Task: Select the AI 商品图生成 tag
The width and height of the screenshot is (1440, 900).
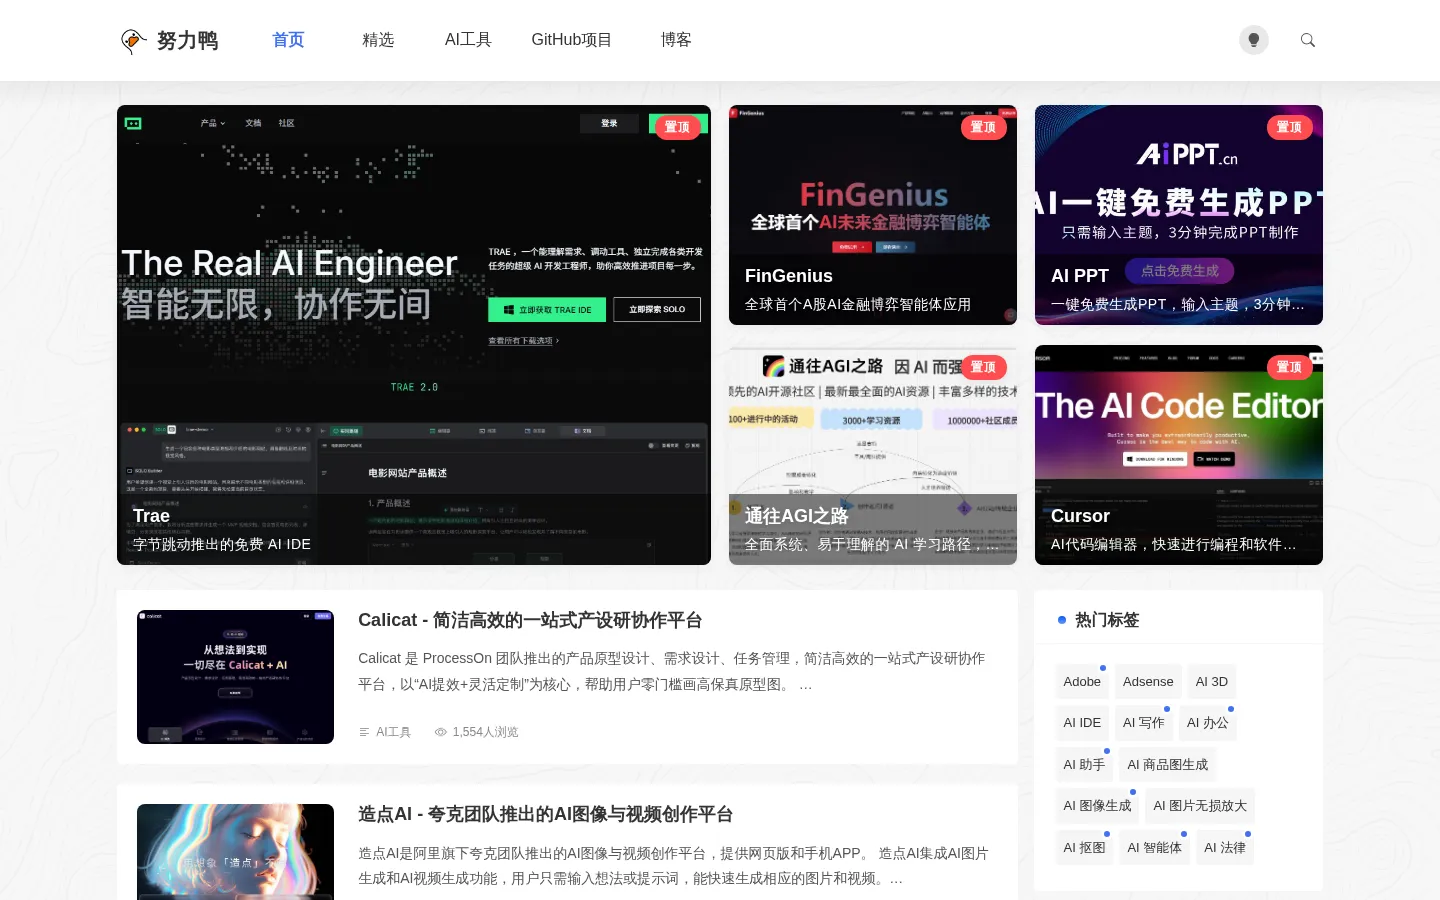Action: tap(1168, 765)
